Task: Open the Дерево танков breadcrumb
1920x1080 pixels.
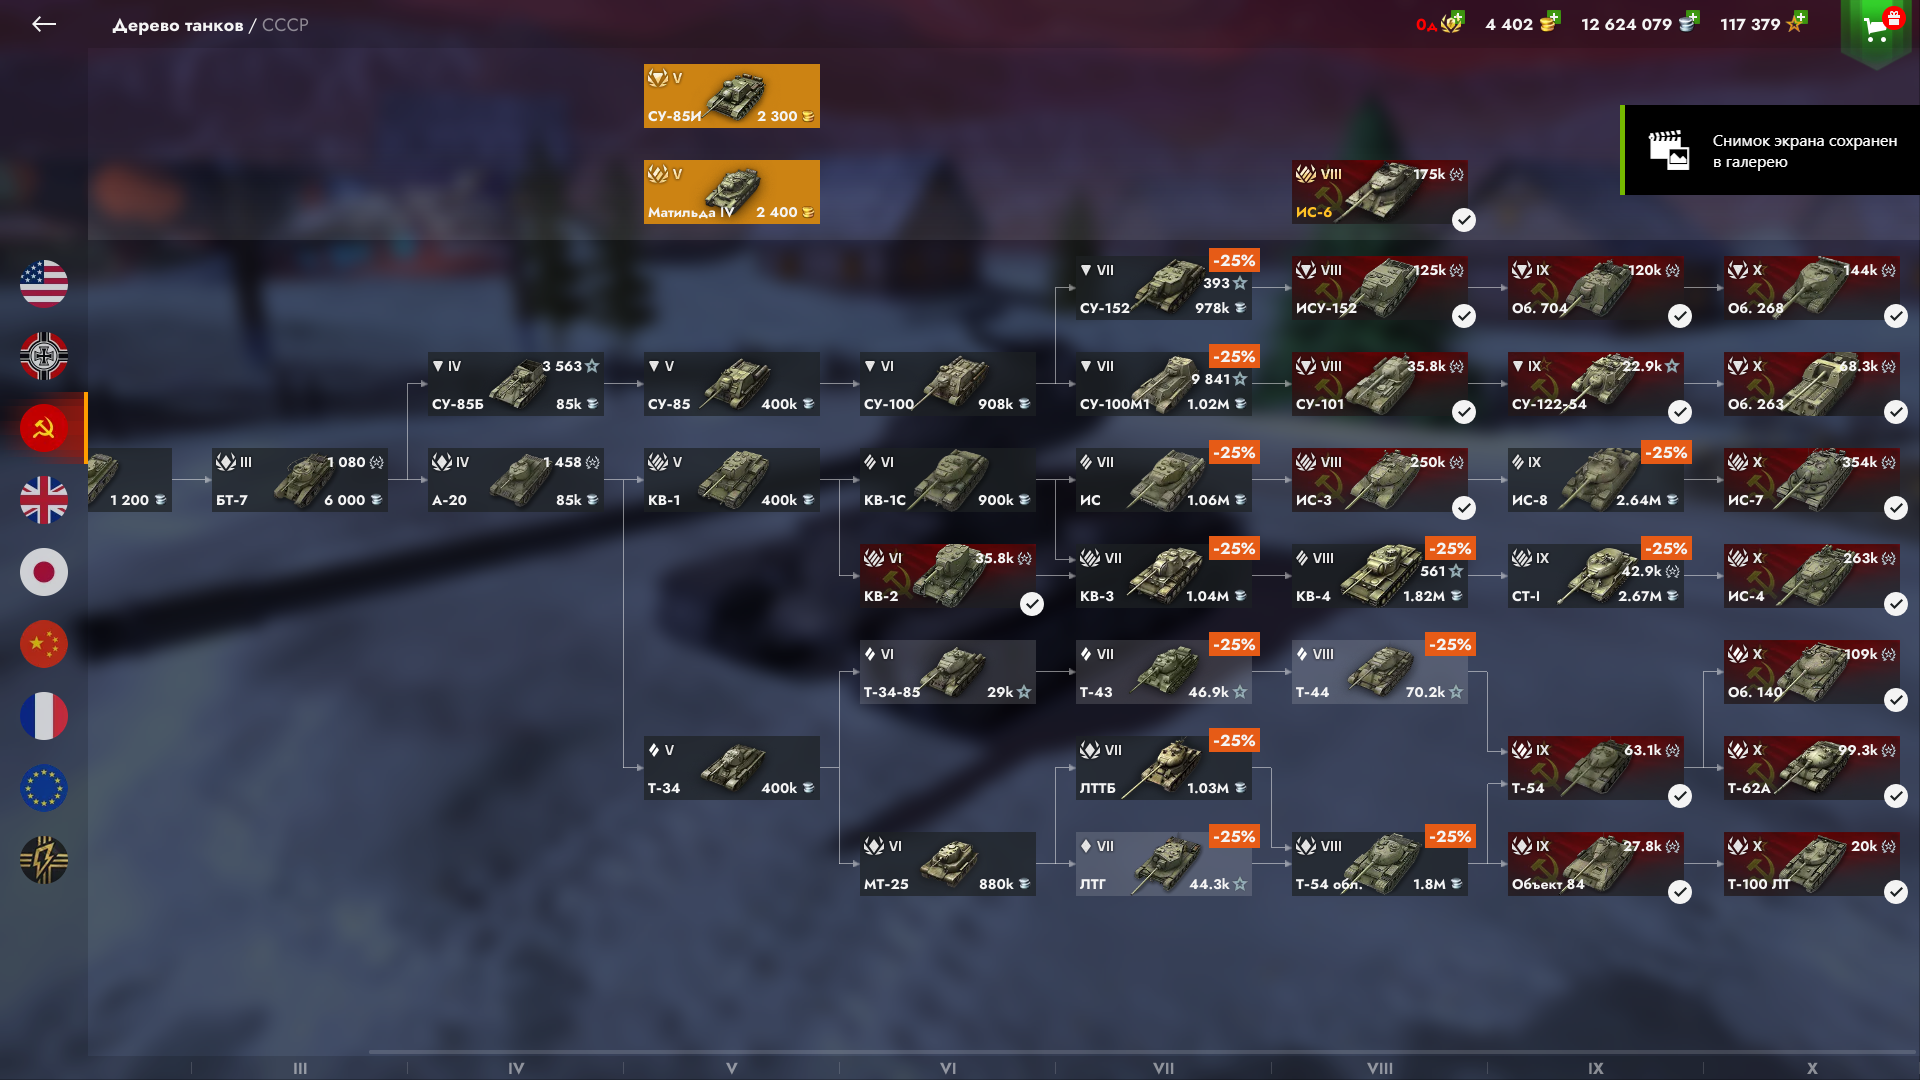Action: (178, 25)
